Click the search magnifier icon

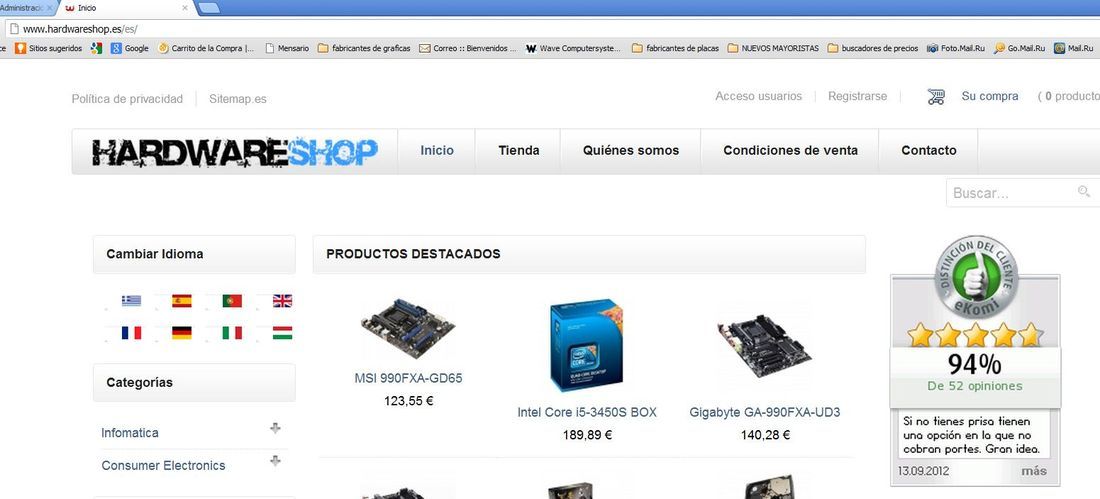coord(1084,192)
